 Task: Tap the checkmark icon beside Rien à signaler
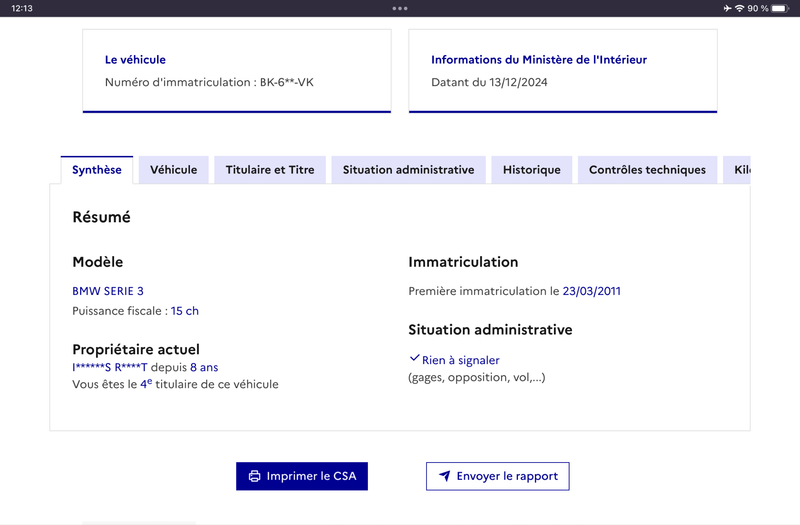pyautogui.click(x=414, y=358)
